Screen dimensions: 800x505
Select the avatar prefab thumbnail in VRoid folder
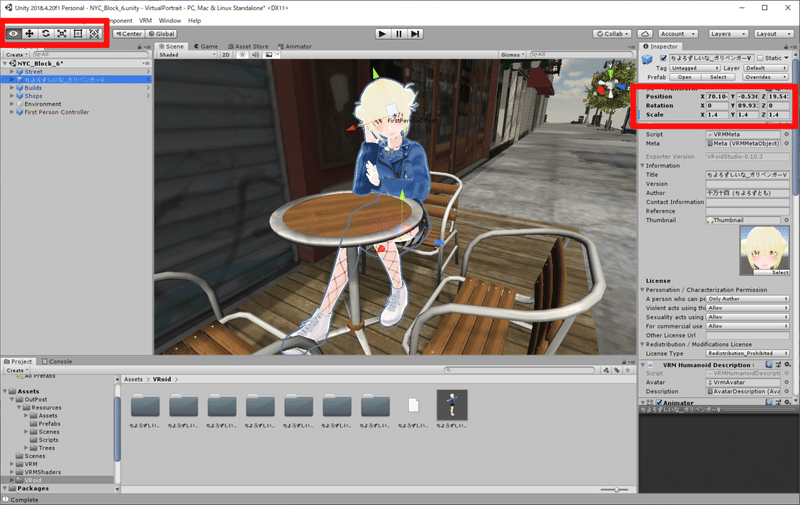452,405
